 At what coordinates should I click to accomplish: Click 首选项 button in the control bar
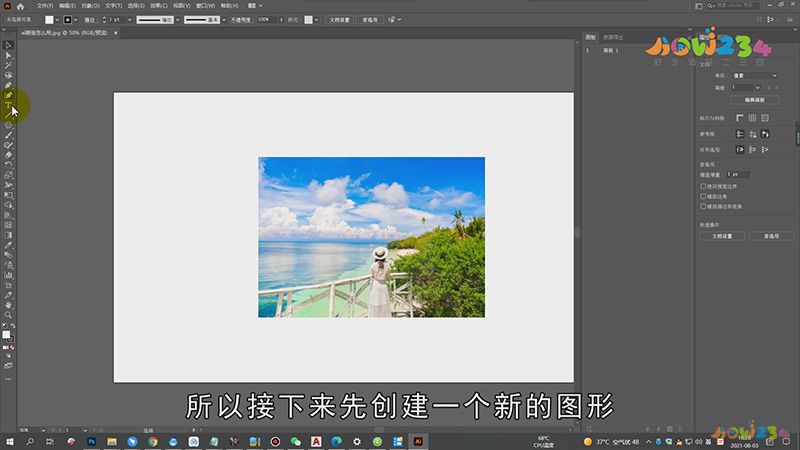[370, 20]
